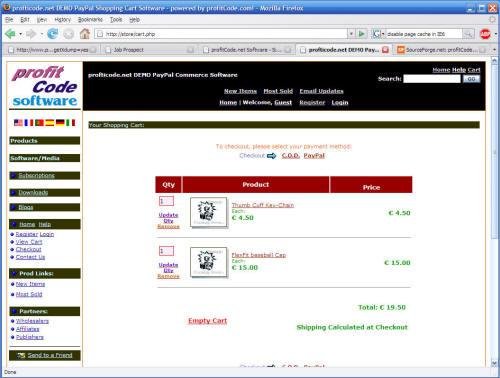Click the Forward arrow button
The width and height of the screenshot is (500, 378).
[x=31, y=34]
